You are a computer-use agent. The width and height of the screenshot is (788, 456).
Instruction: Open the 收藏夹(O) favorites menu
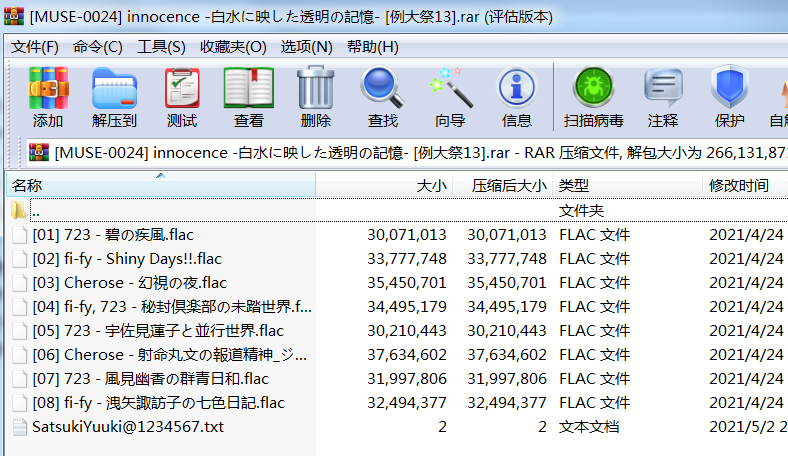point(233,47)
